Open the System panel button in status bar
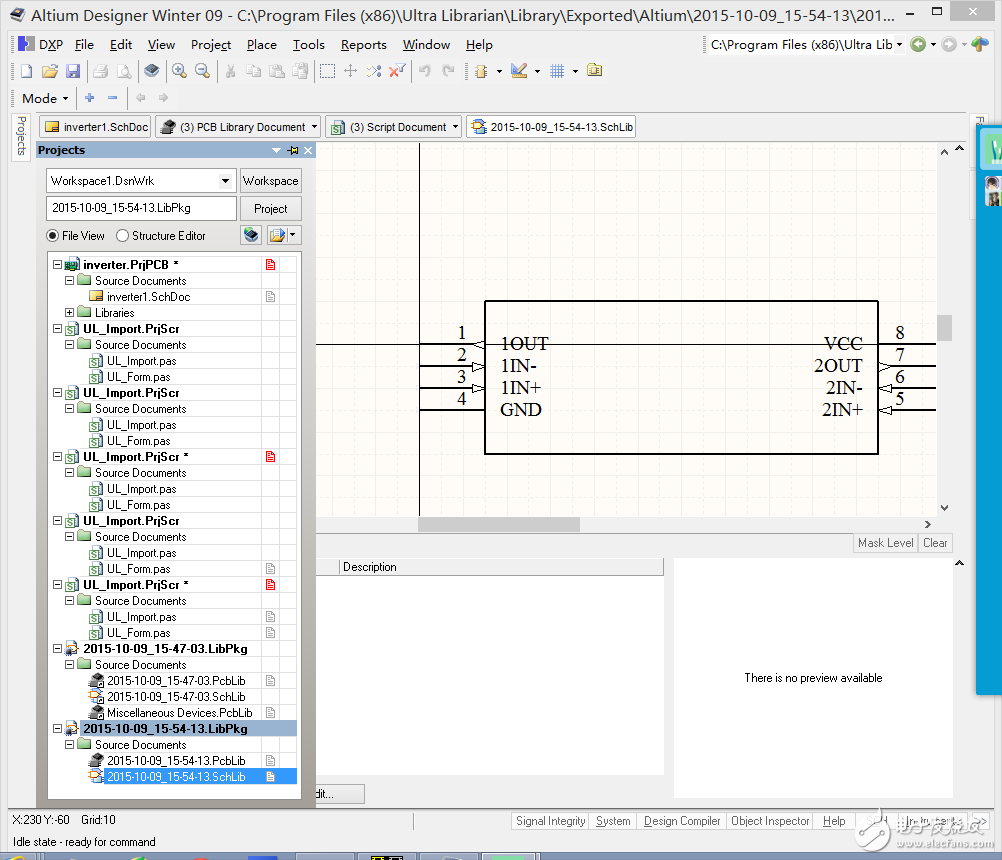This screenshot has width=1002, height=860. (613, 820)
